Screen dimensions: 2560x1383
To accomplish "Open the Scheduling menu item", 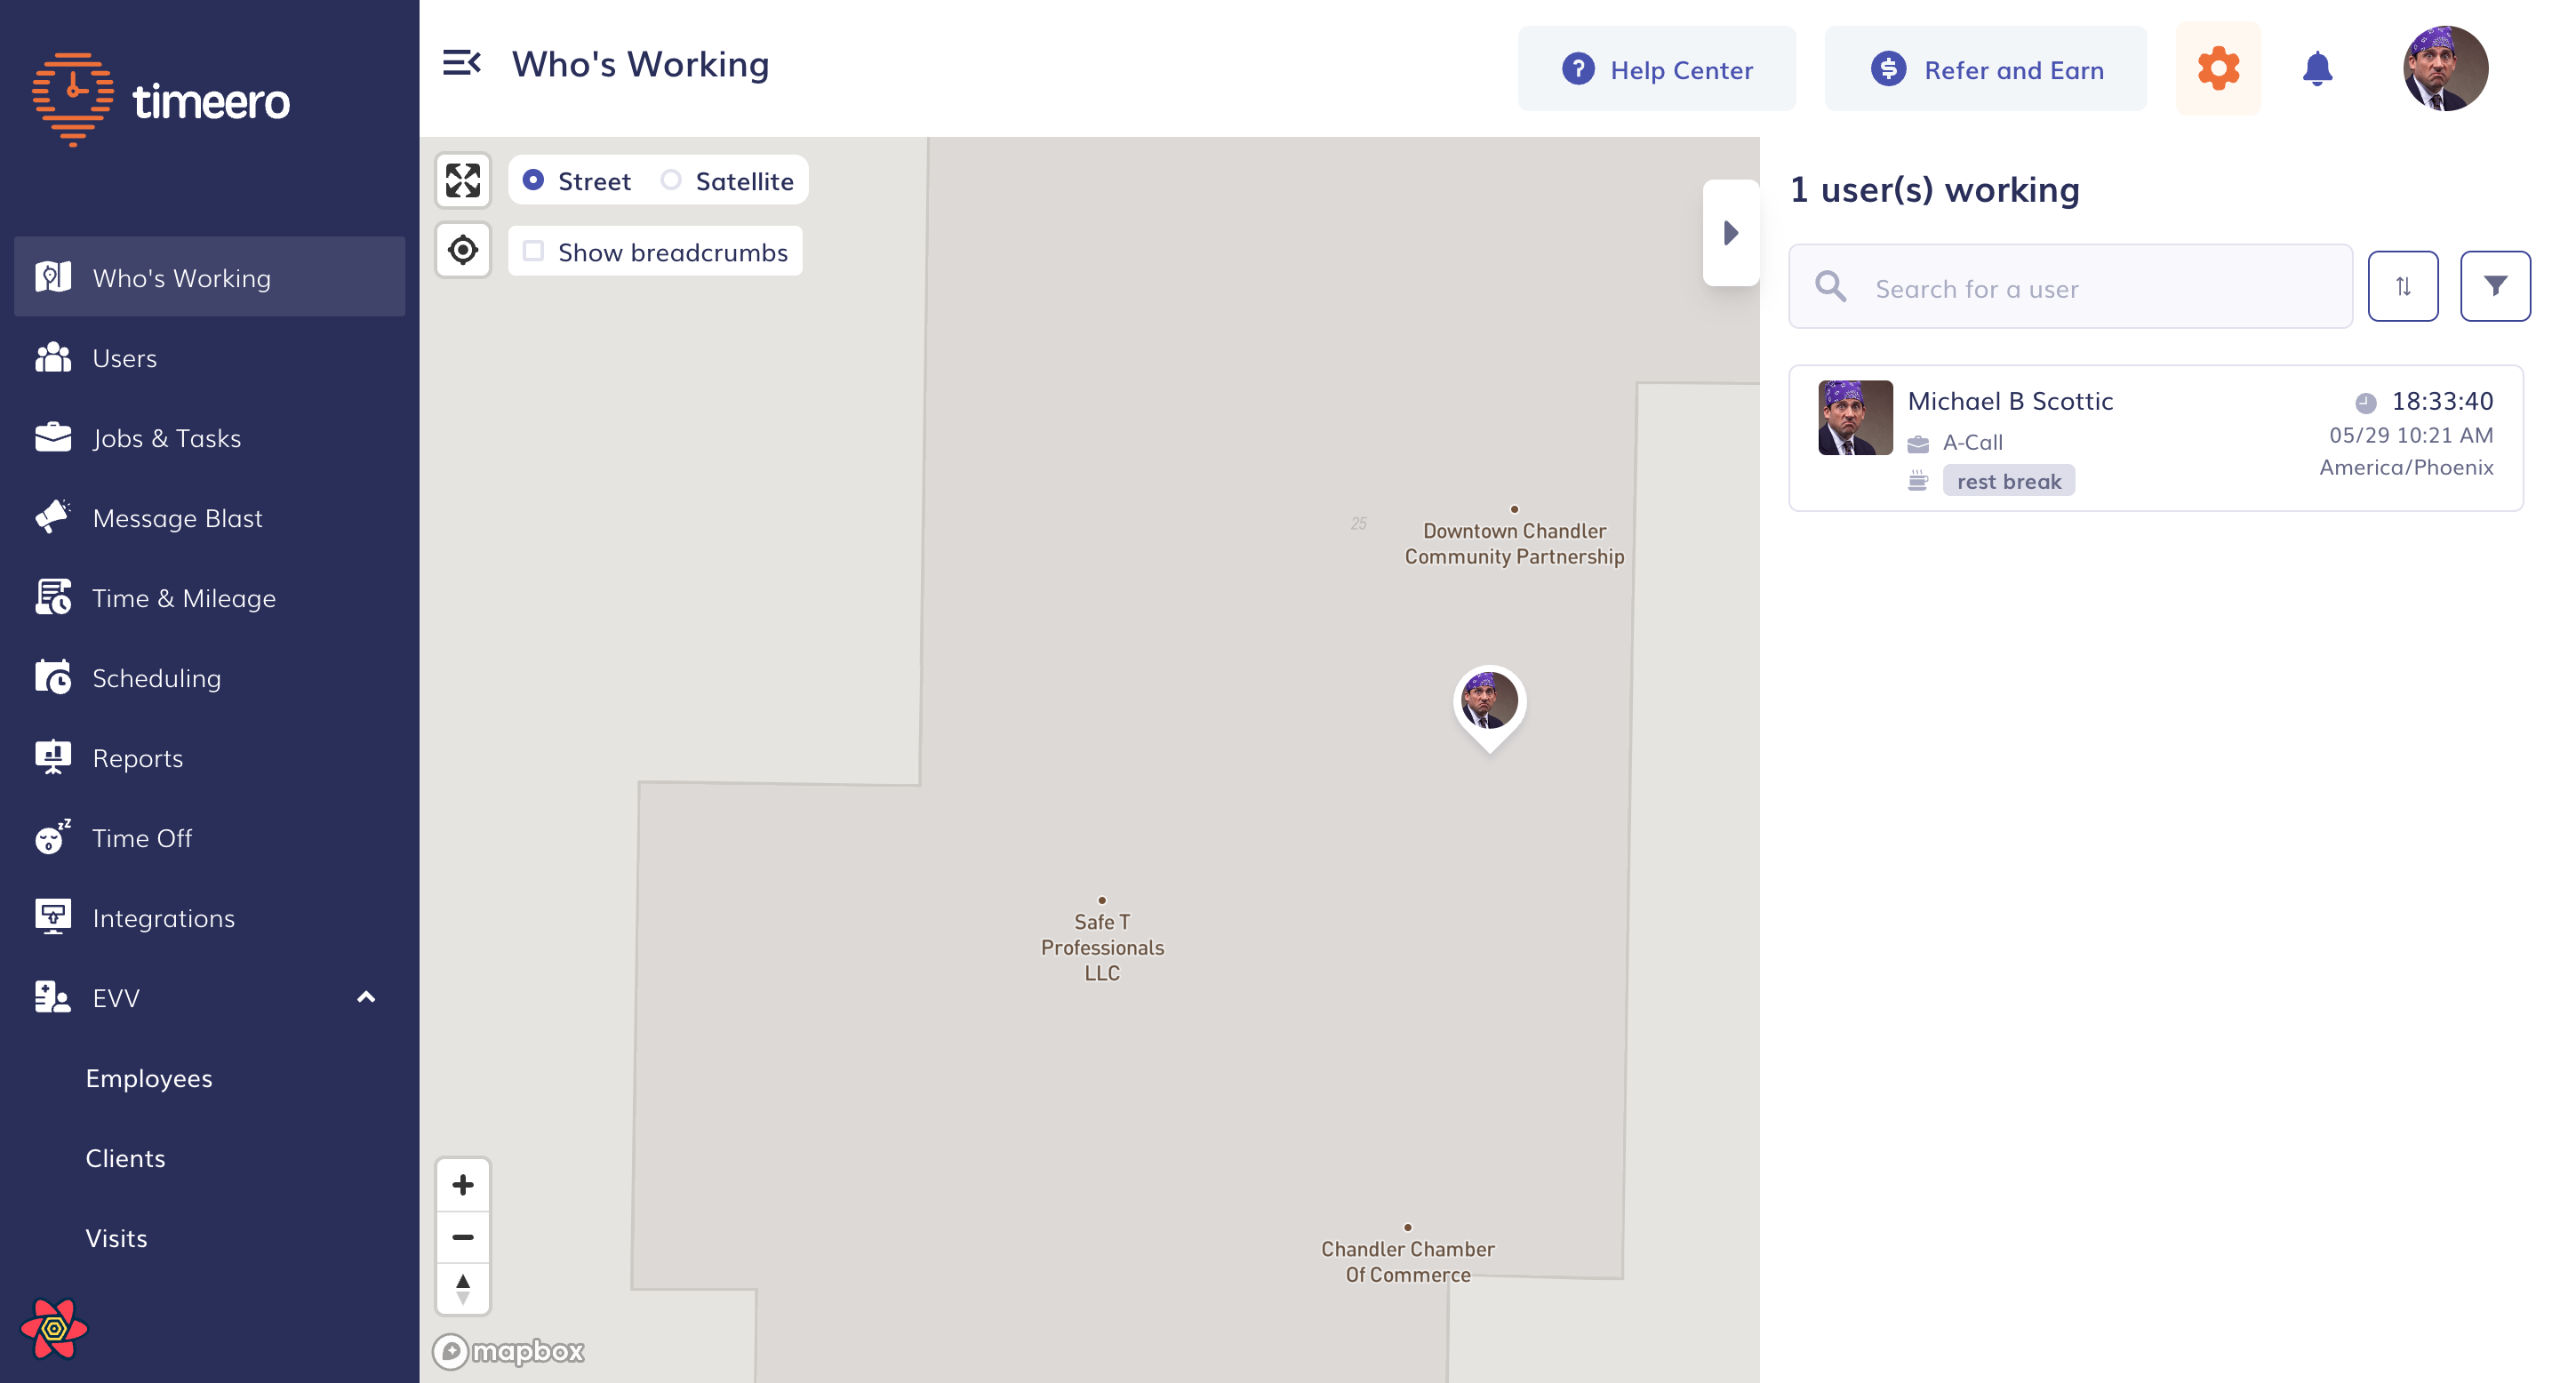I will (x=156, y=678).
